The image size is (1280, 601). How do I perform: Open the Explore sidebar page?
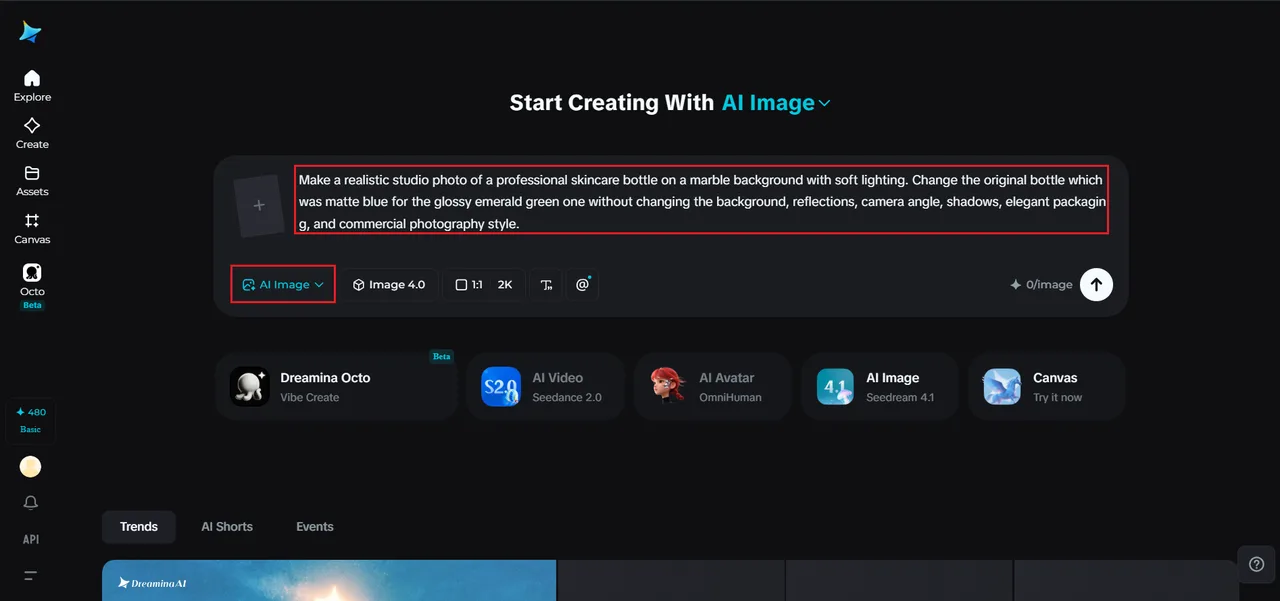coord(32,86)
